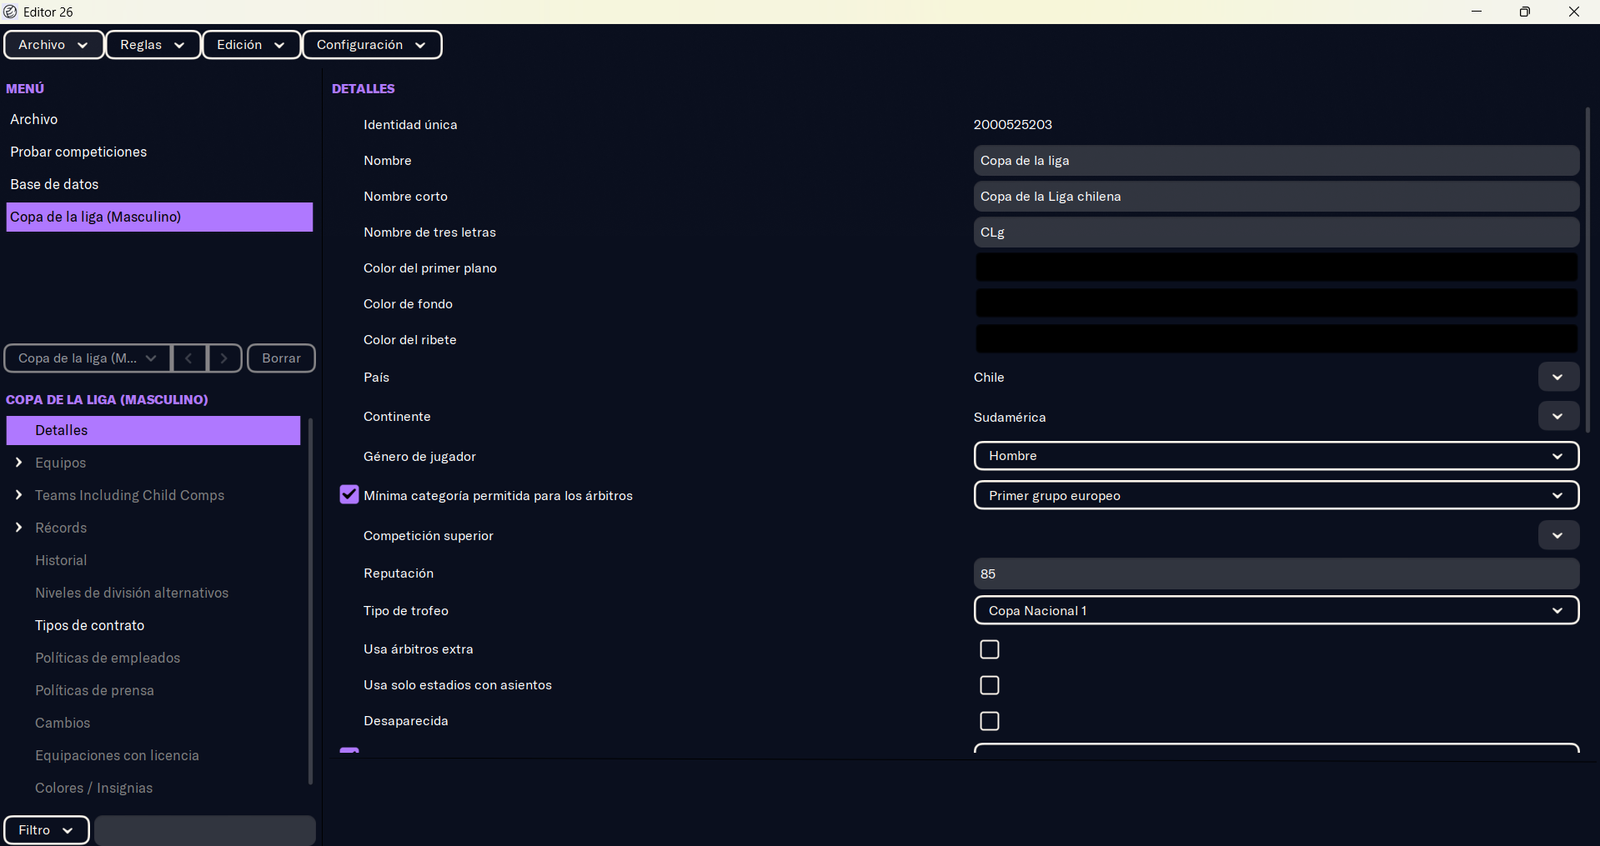This screenshot has width=1600, height=846.
Task: Enable Usa árbitros extra checkbox
Action: point(989,650)
